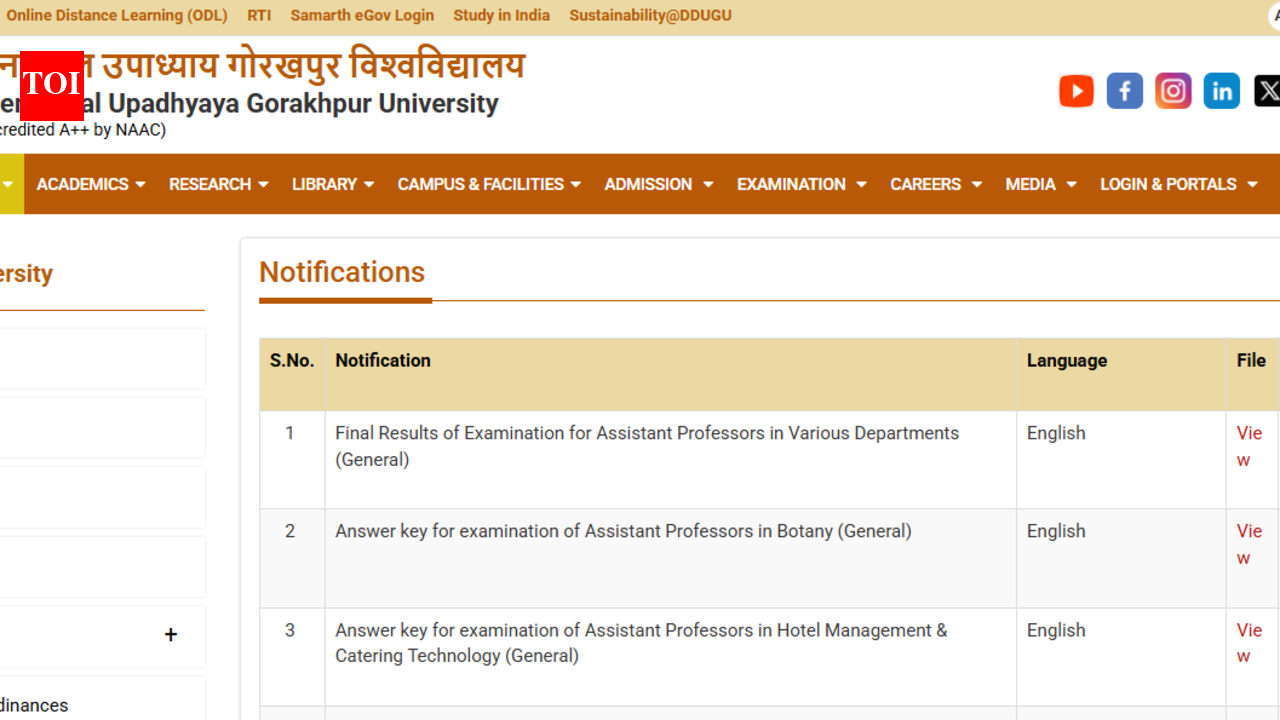The width and height of the screenshot is (1280, 720).
Task: Open Samarth eGov Login link
Action: (362, 15)
